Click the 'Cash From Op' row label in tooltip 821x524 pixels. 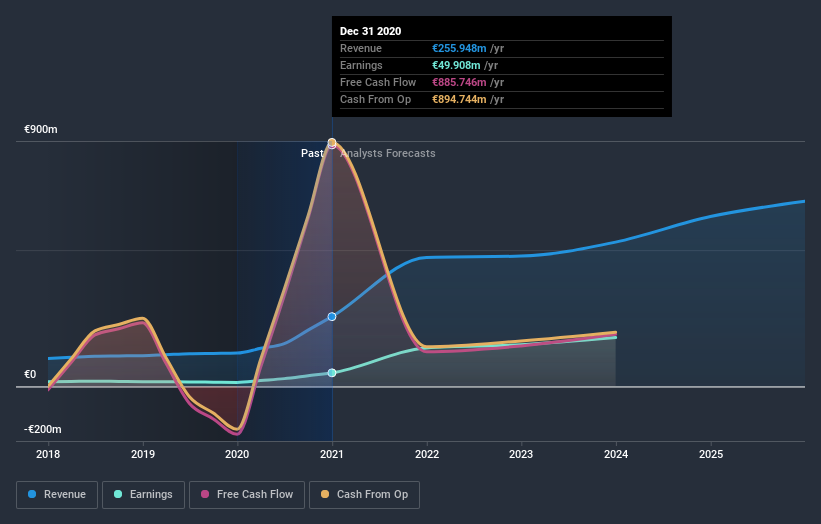375,99
